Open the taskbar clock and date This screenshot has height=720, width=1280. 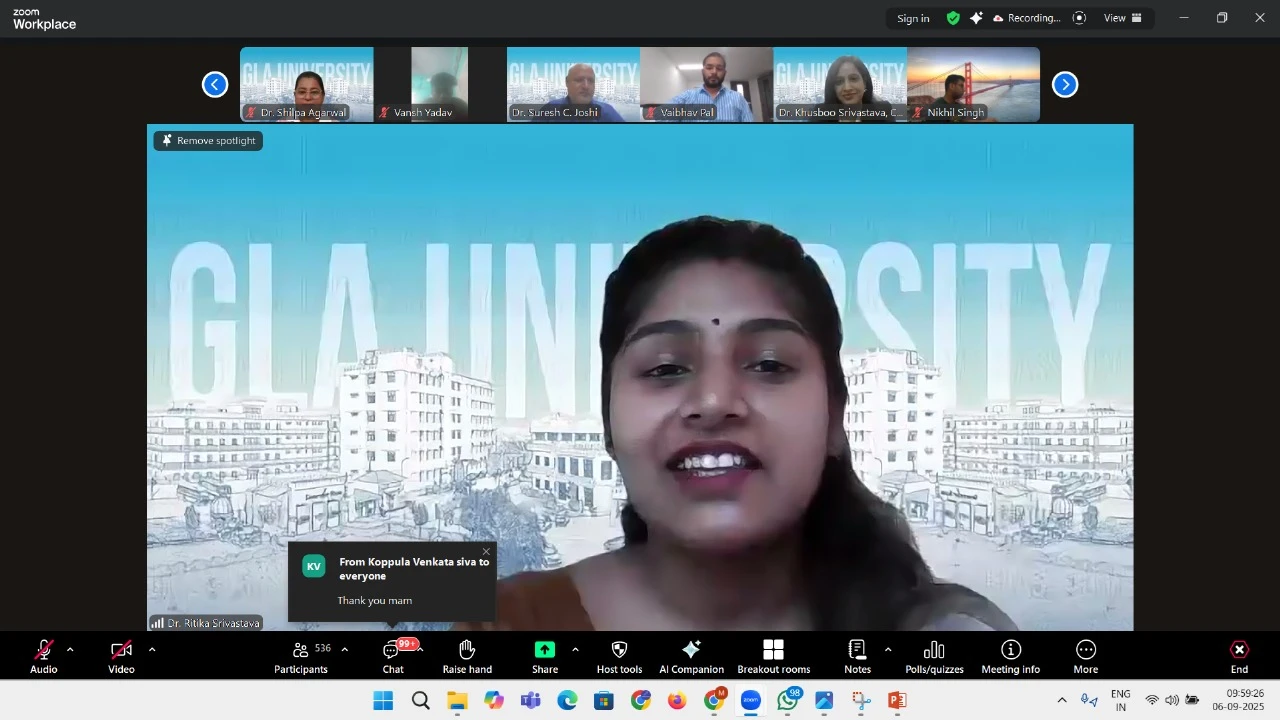click(x=1238, y=700)
